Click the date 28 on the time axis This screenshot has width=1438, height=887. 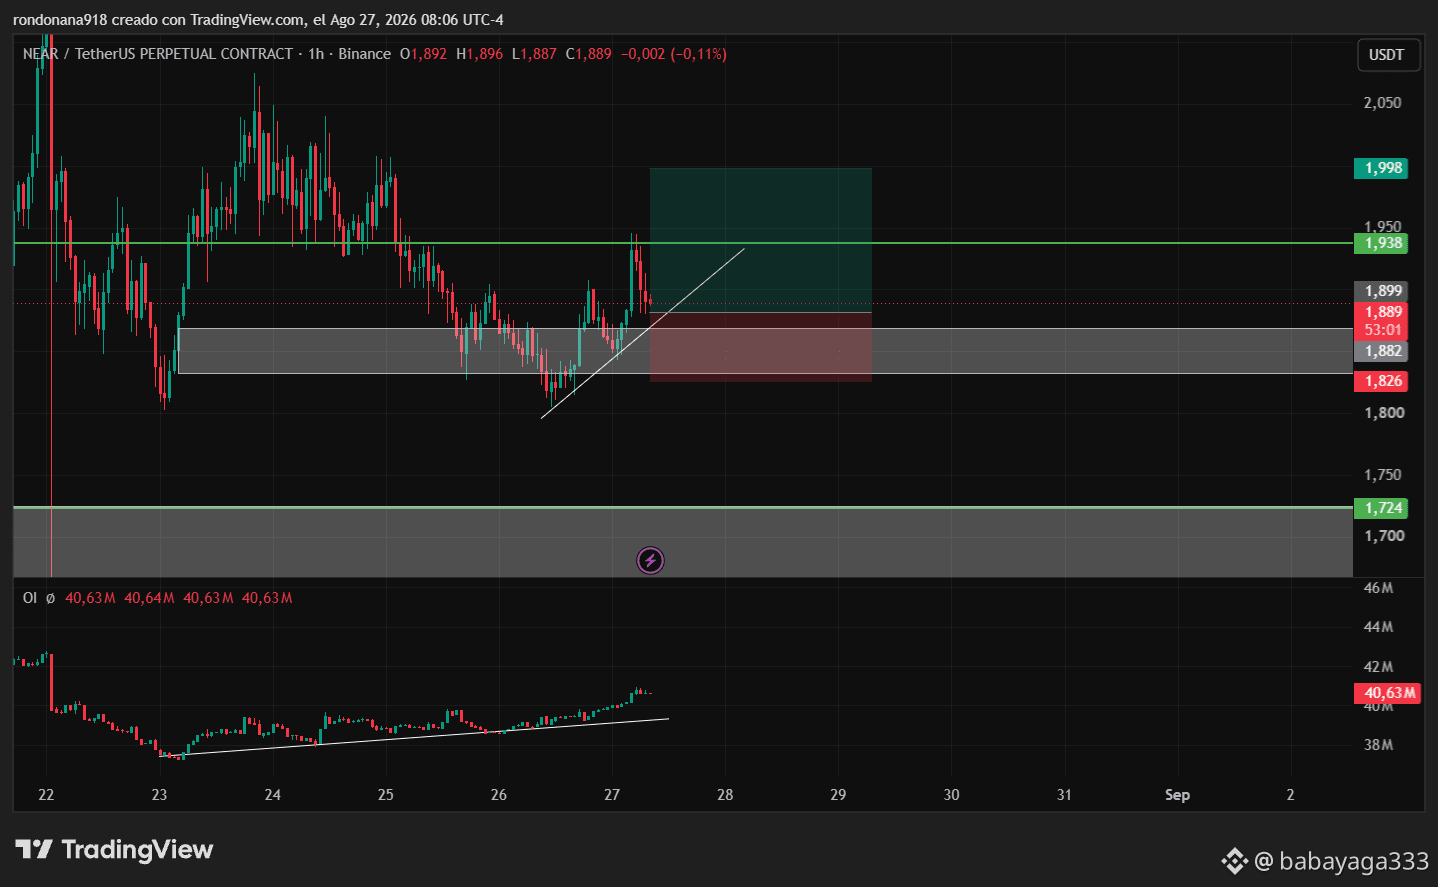pyautogui.click(x=725, y=795)
